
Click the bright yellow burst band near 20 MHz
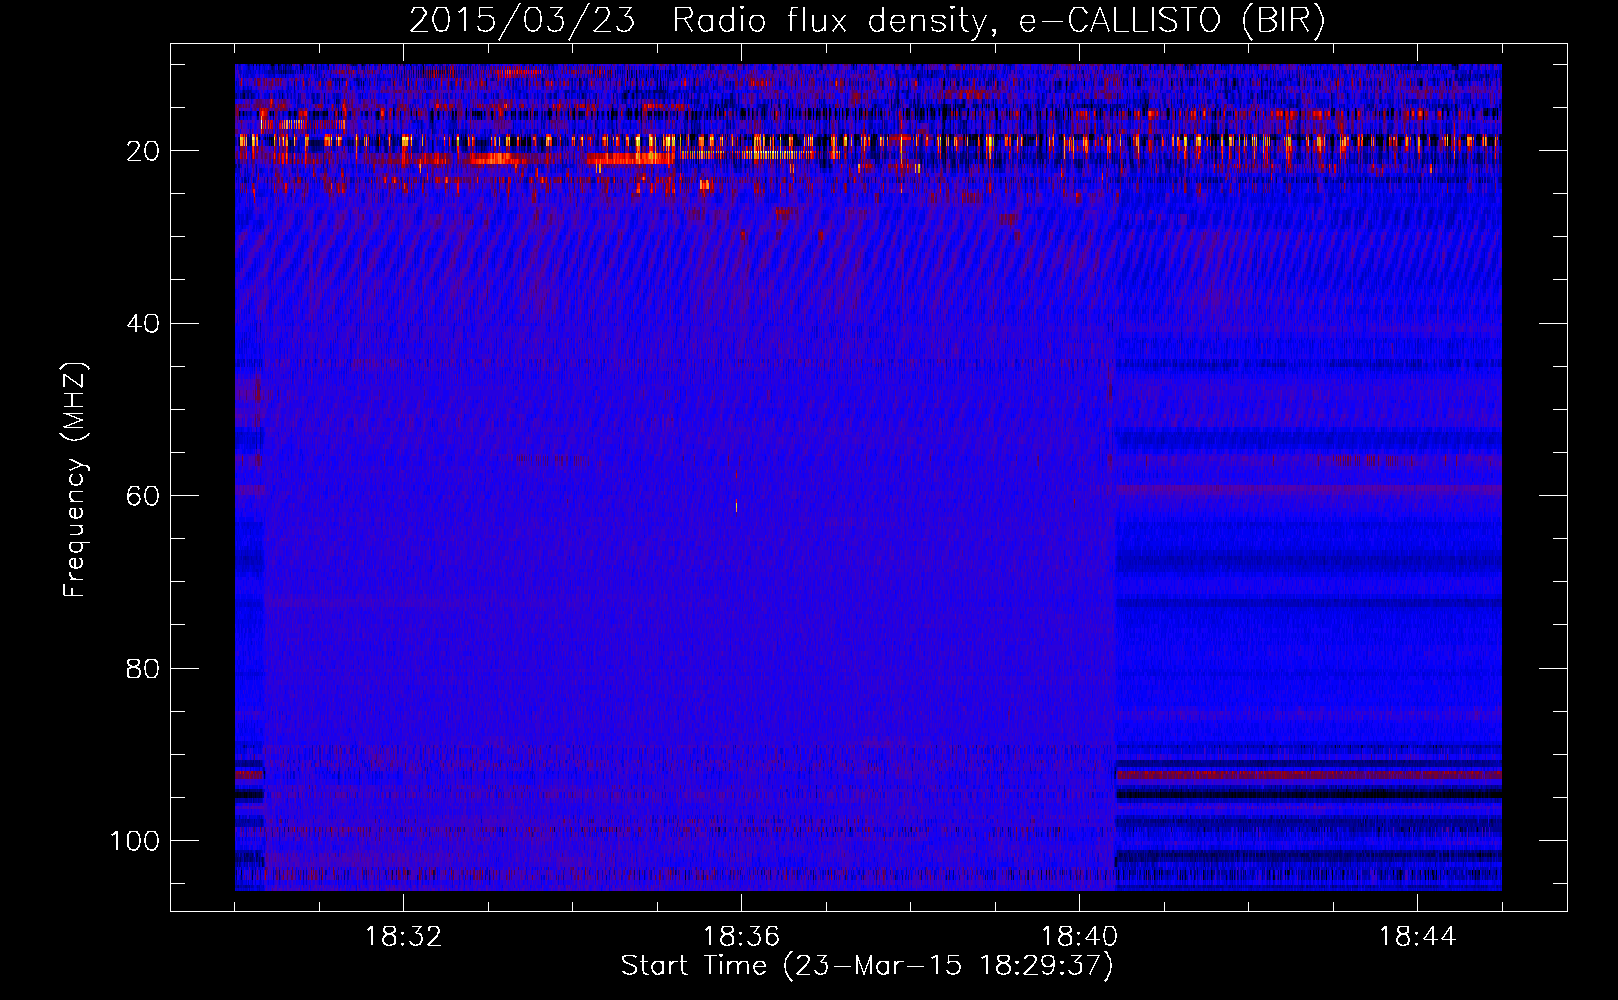867,143
